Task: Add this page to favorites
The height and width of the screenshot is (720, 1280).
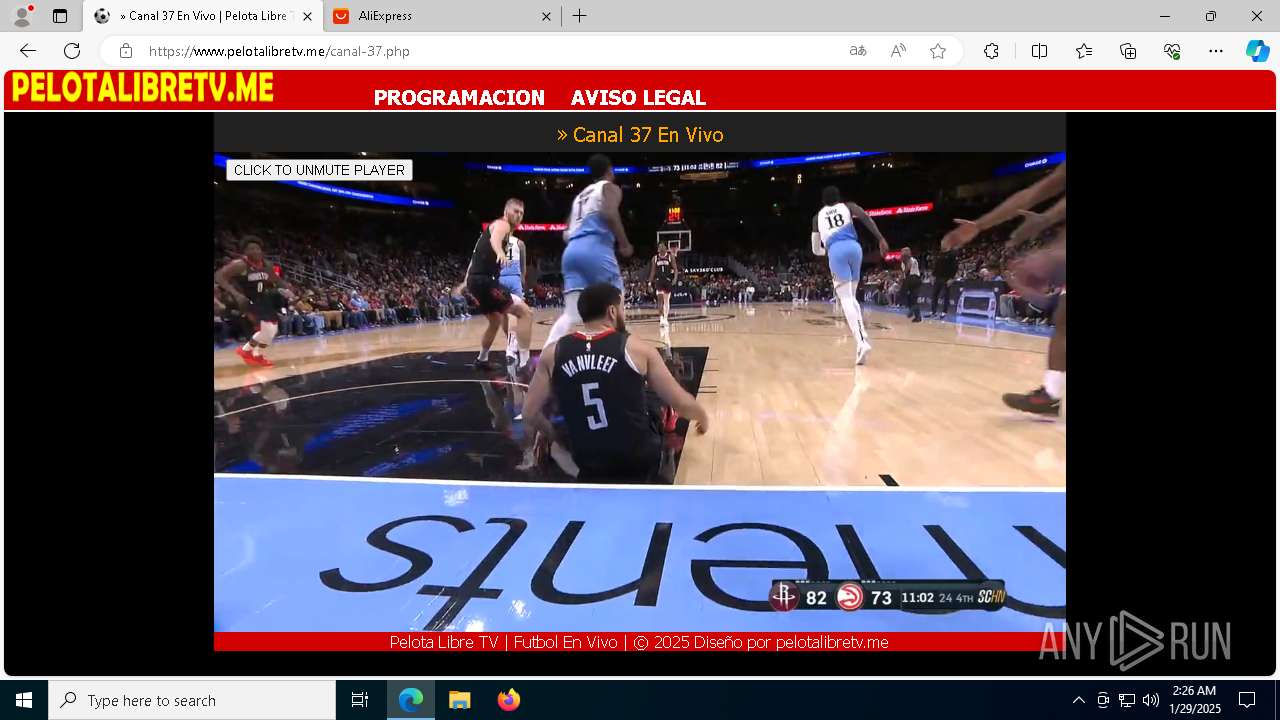Action: [x=938, y=51]
